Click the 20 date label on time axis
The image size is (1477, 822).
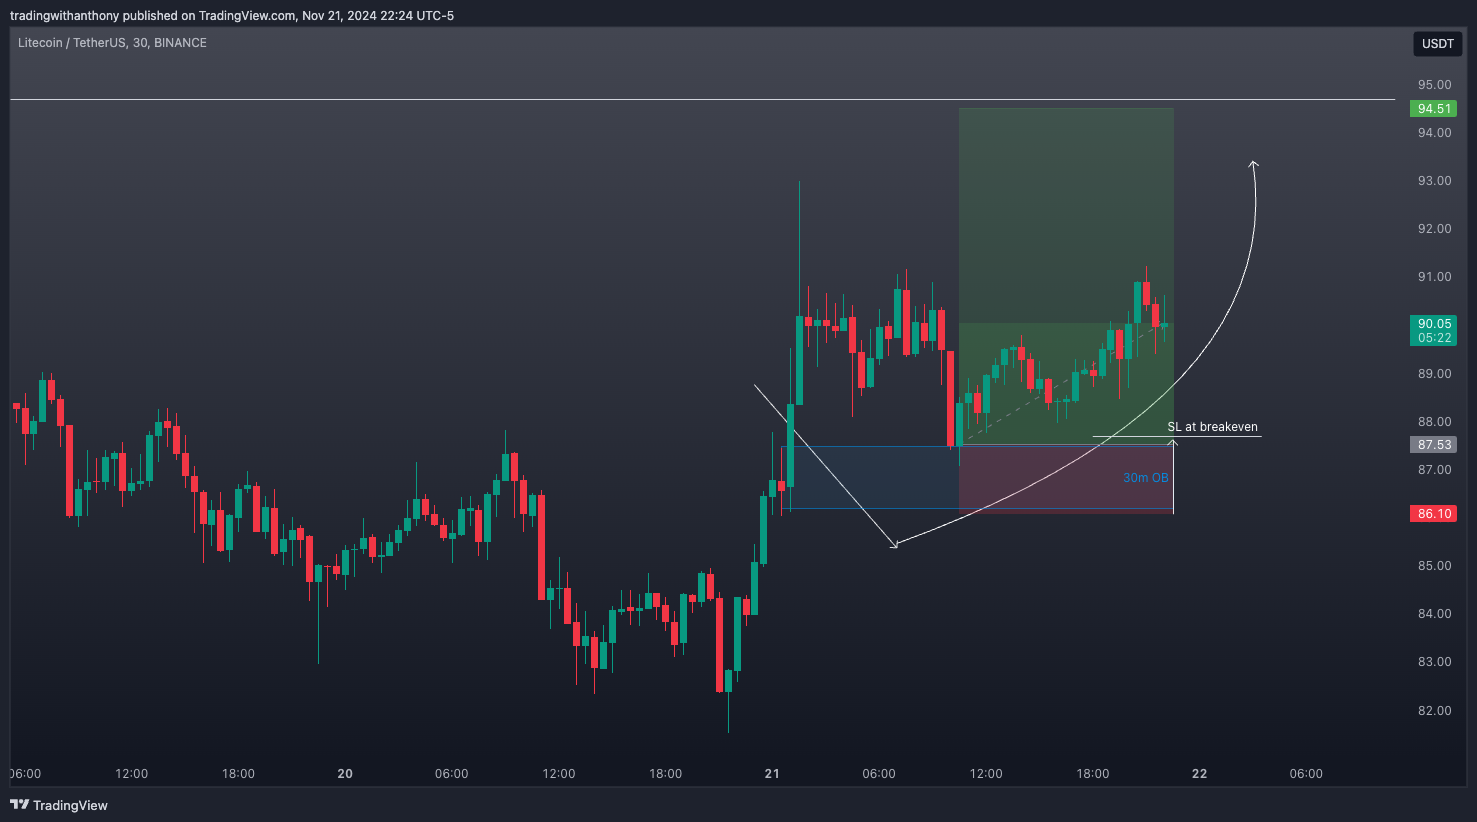(x=345, y=774)
